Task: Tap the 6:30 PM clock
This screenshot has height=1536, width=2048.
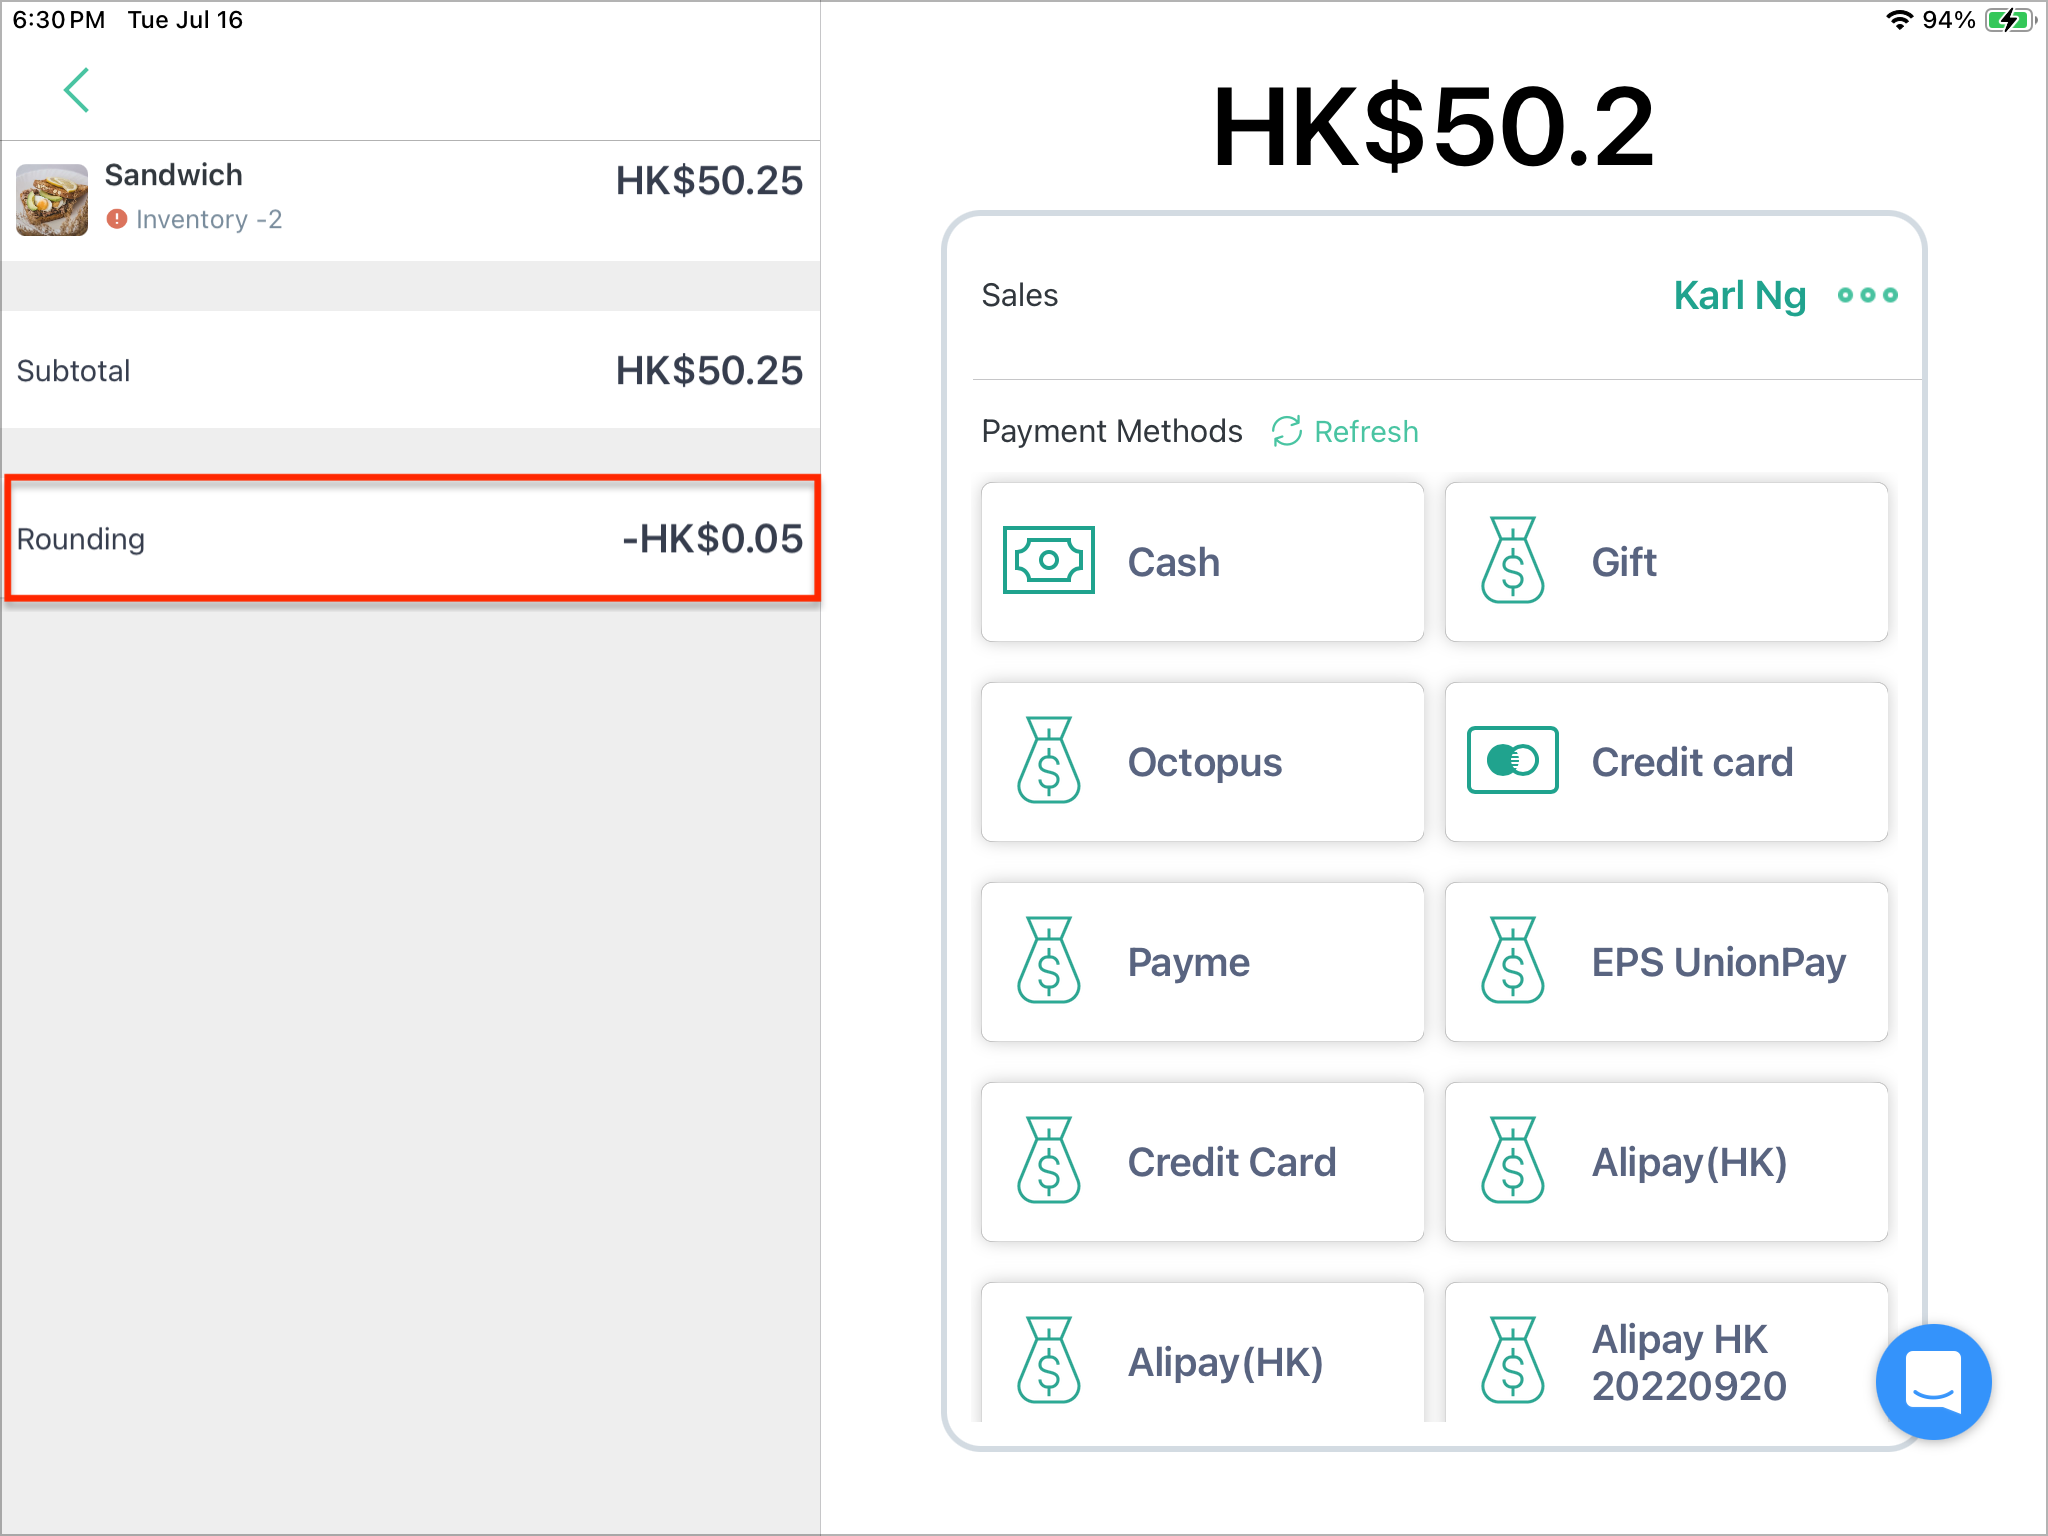Action: point(59,20)
